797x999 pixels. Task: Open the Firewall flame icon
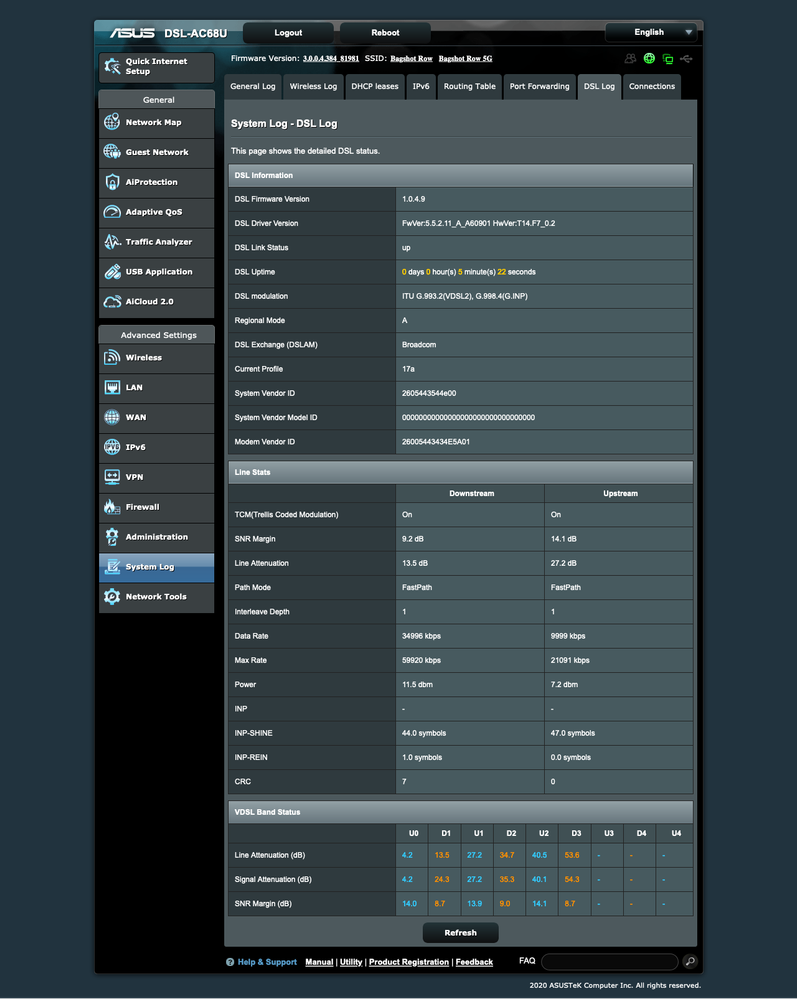[112, 507]
